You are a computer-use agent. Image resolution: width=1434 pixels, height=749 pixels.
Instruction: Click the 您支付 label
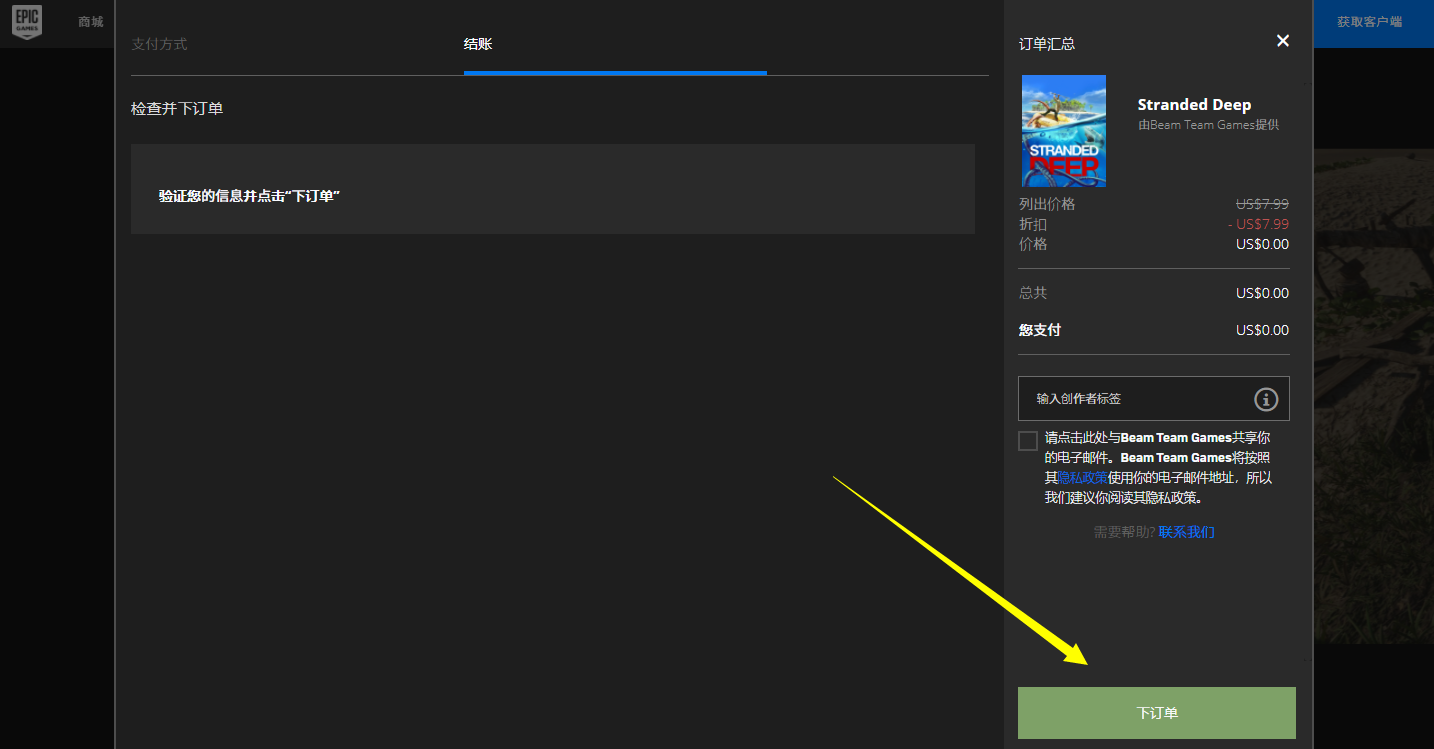(x=1040, y=330)
